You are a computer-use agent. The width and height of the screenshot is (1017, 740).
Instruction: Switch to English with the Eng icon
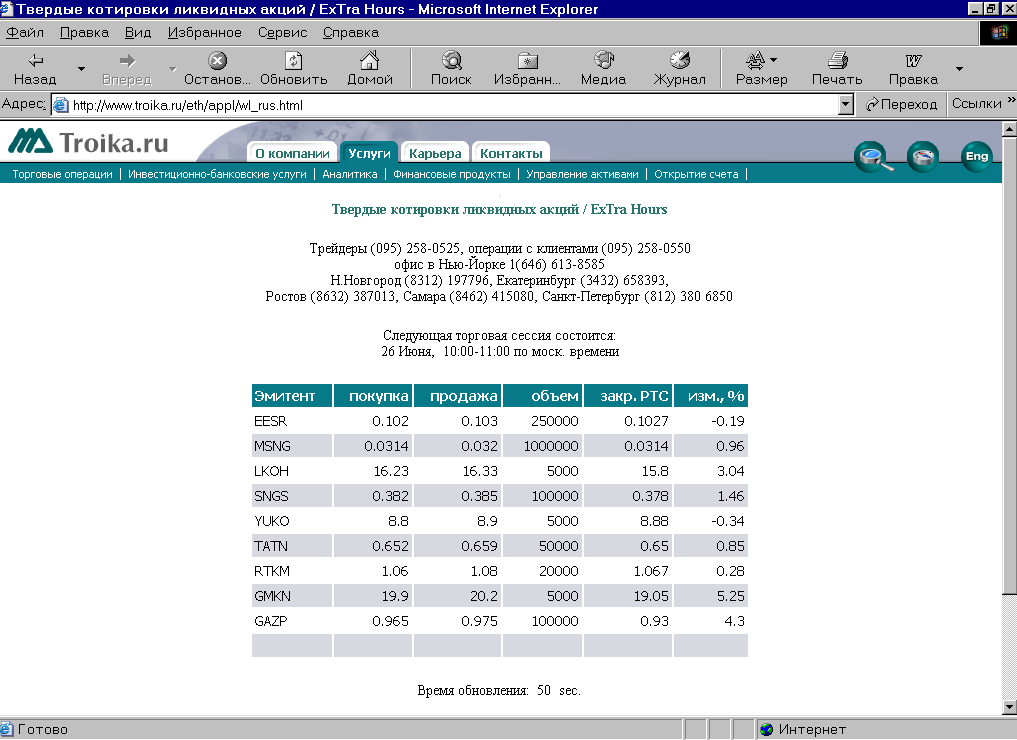pos(977,156)
